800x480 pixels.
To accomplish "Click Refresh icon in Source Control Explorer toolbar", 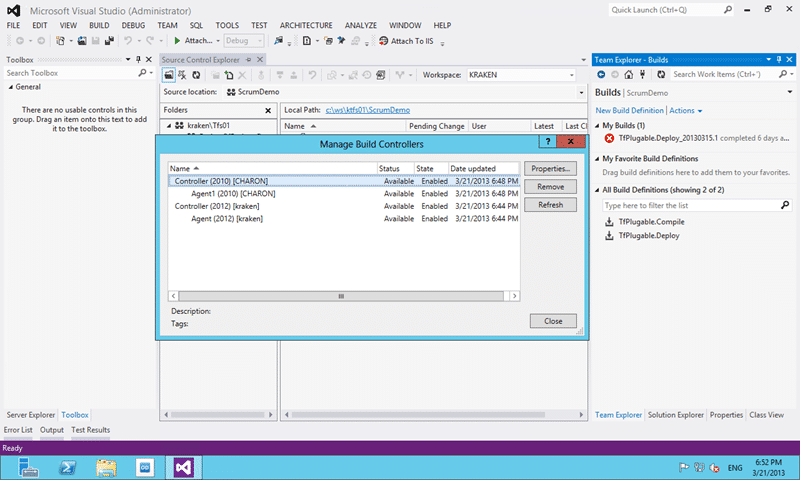I will [196, 75].
